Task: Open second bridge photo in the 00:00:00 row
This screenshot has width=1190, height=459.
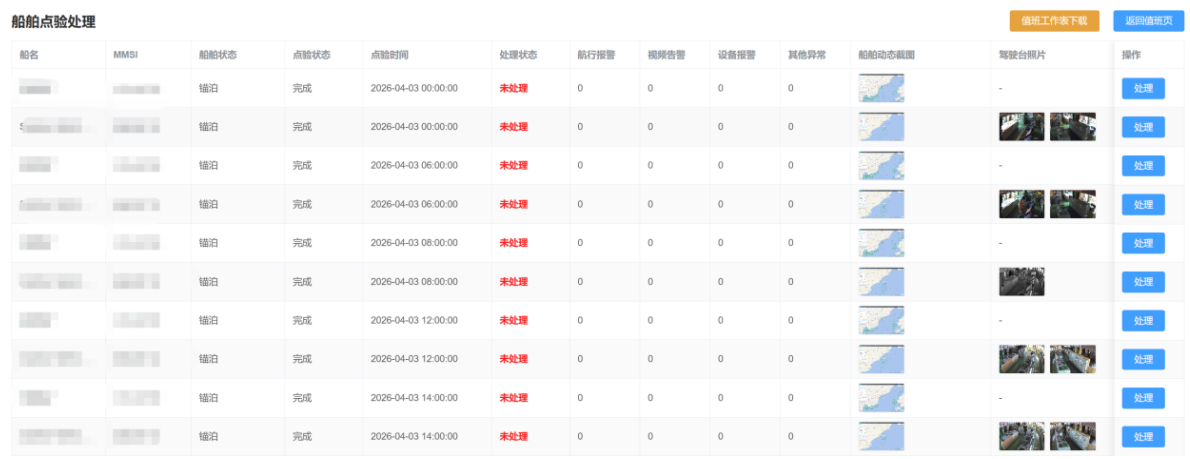Action: coord(1072,127)
